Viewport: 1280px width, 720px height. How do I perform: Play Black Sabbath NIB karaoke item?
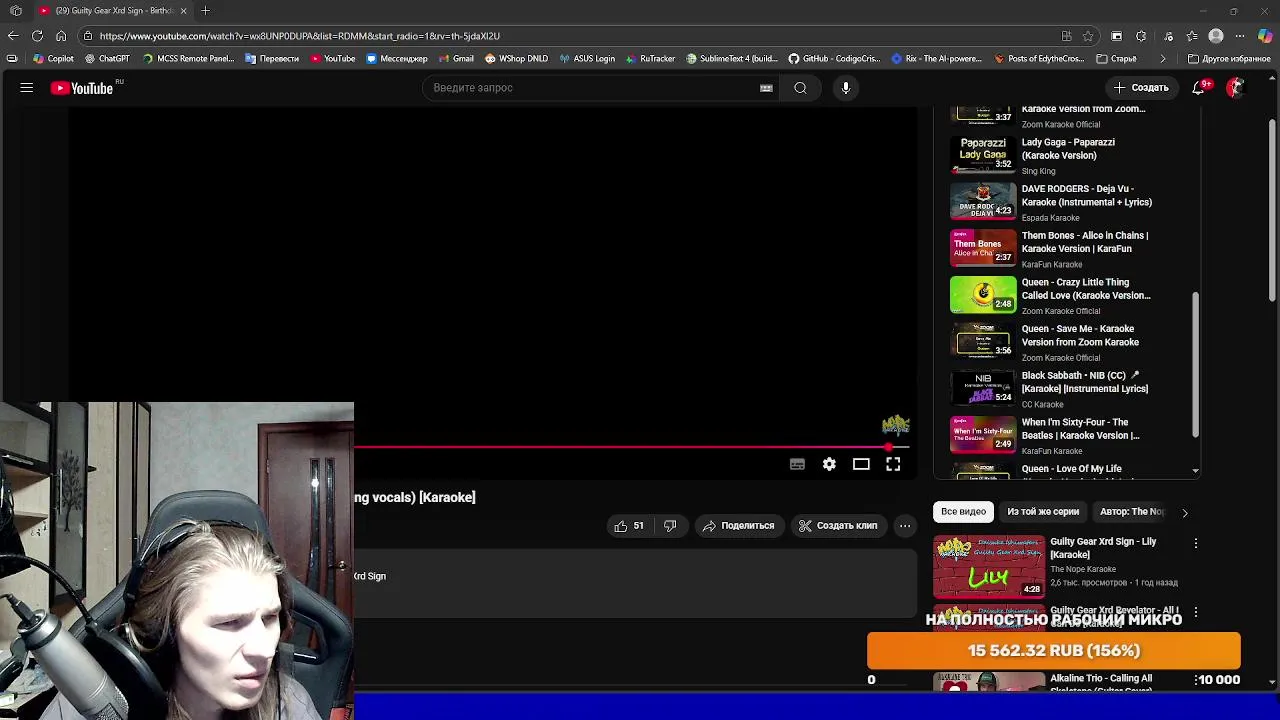coord(983,388)
